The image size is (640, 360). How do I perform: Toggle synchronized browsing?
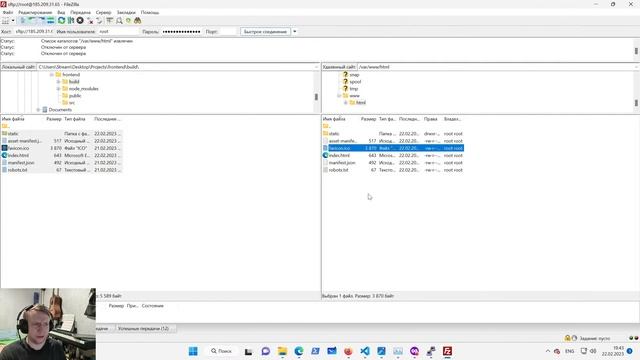129,20
